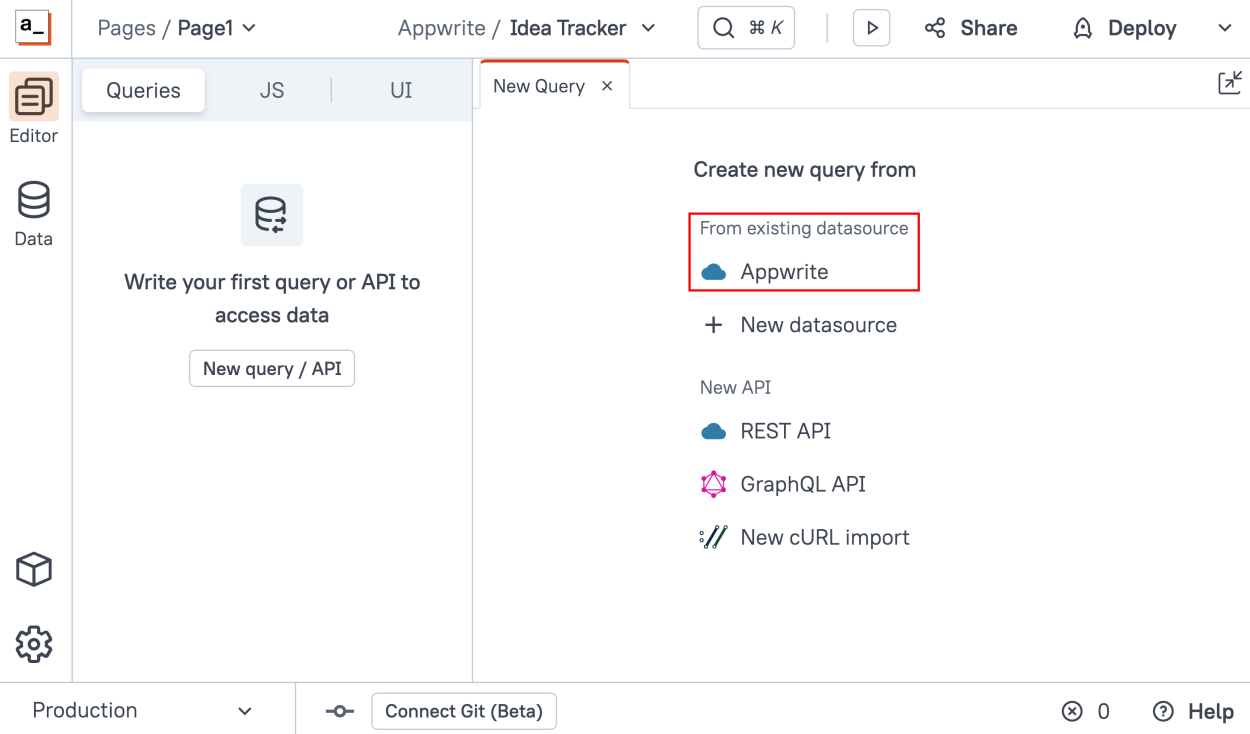Image resolution: width=1250 pixels, height=734 pixels.
Task: Switch to the UI tab
Action: [400, 89]
